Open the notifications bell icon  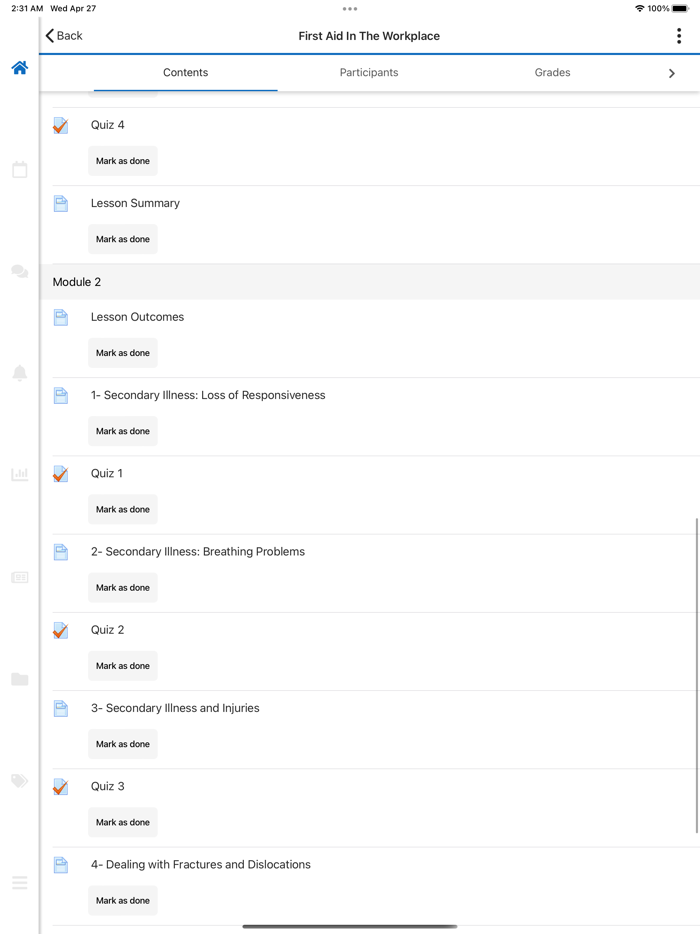coord(19,373)
